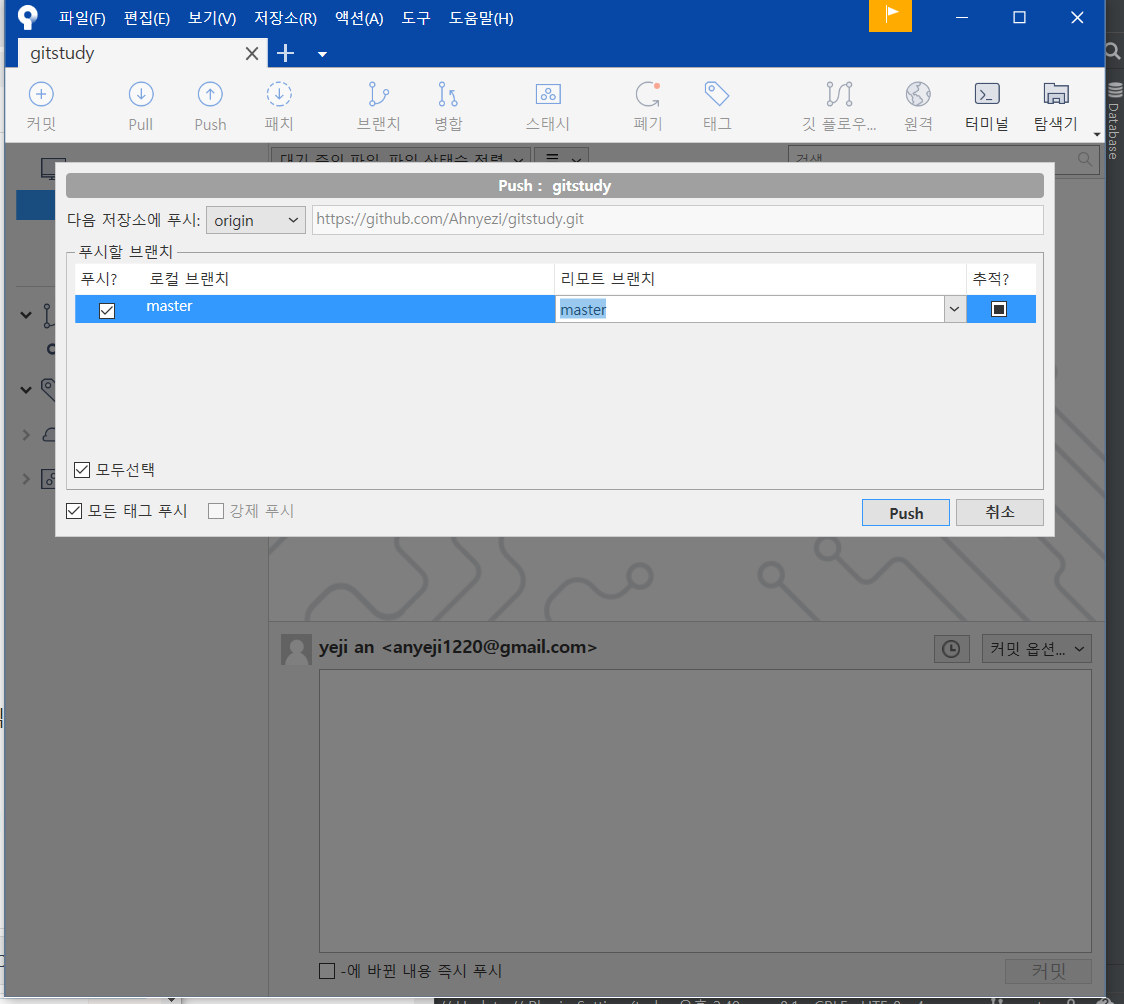Open the 액션(A) menu
Screen dimensions: 1124x1004
(358, 18)
